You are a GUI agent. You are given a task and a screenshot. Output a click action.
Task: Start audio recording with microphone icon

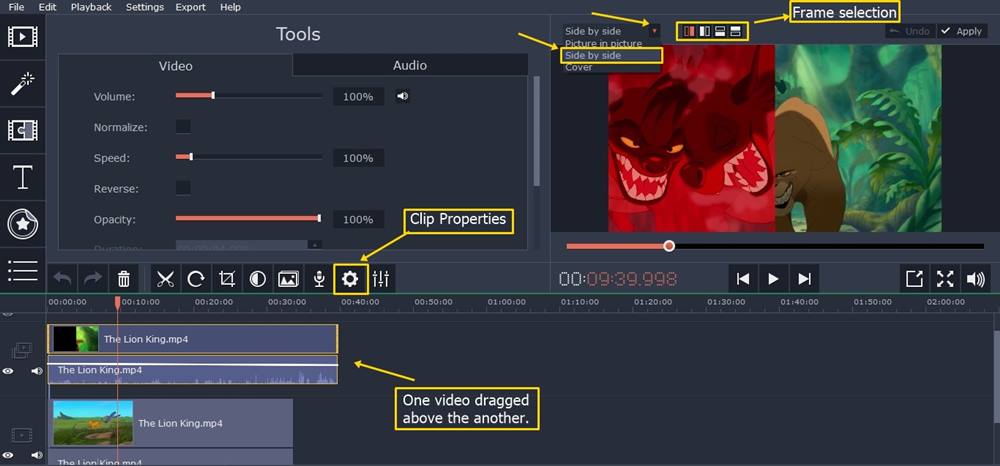(x=319, y=279)
